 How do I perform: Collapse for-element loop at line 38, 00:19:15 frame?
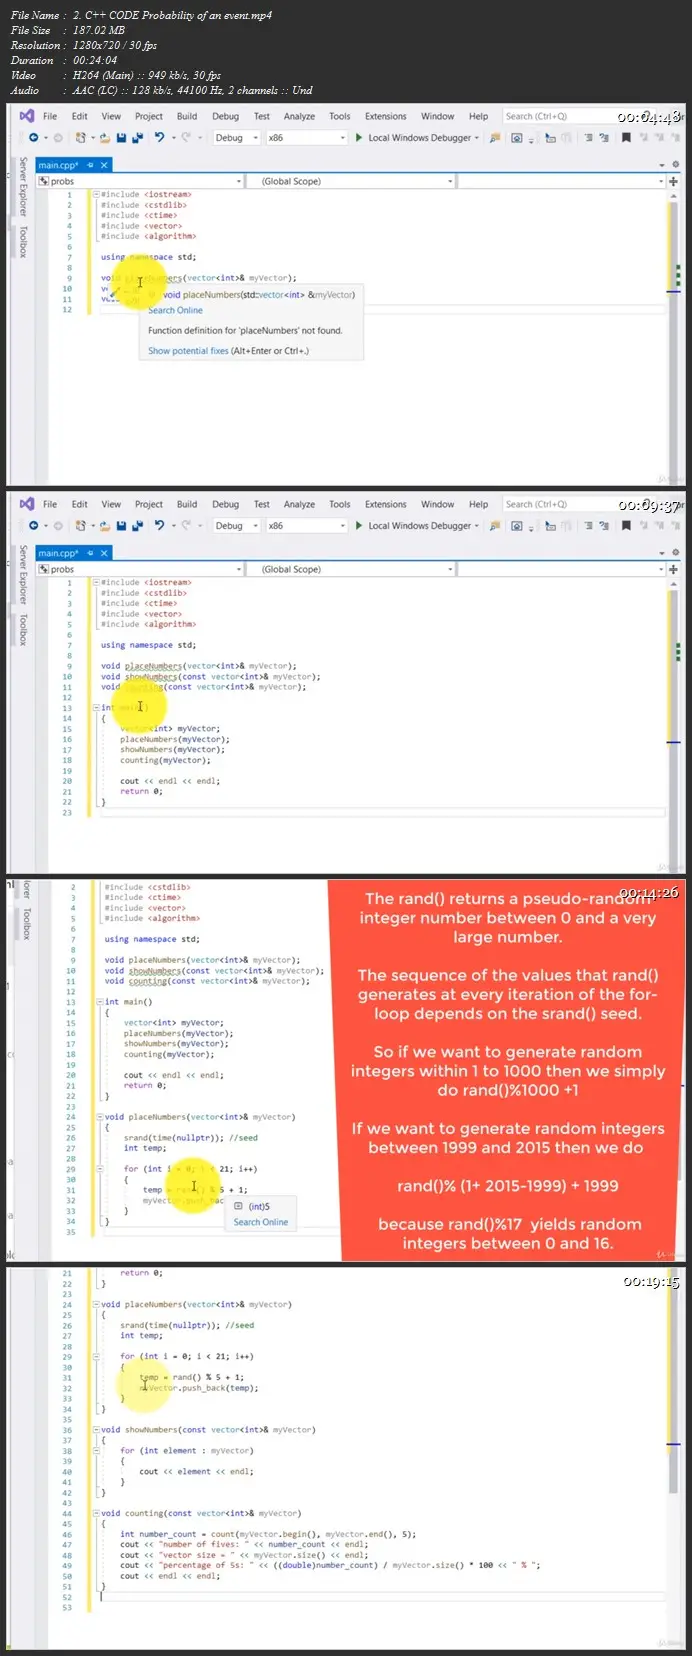click(96, 1451)
